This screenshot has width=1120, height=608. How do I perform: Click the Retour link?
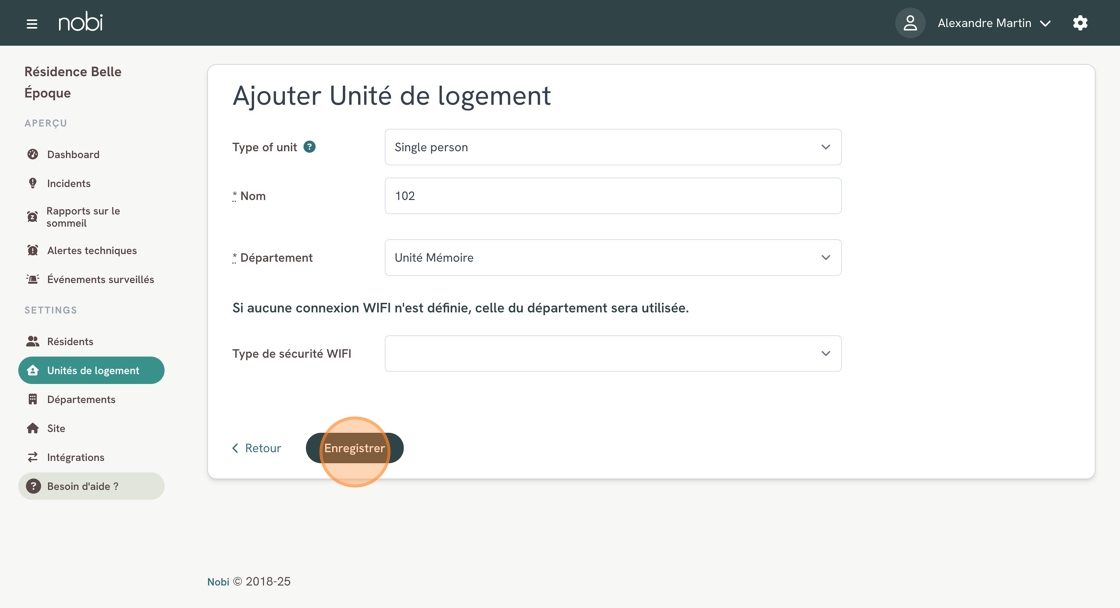click(x=256, y=448)
